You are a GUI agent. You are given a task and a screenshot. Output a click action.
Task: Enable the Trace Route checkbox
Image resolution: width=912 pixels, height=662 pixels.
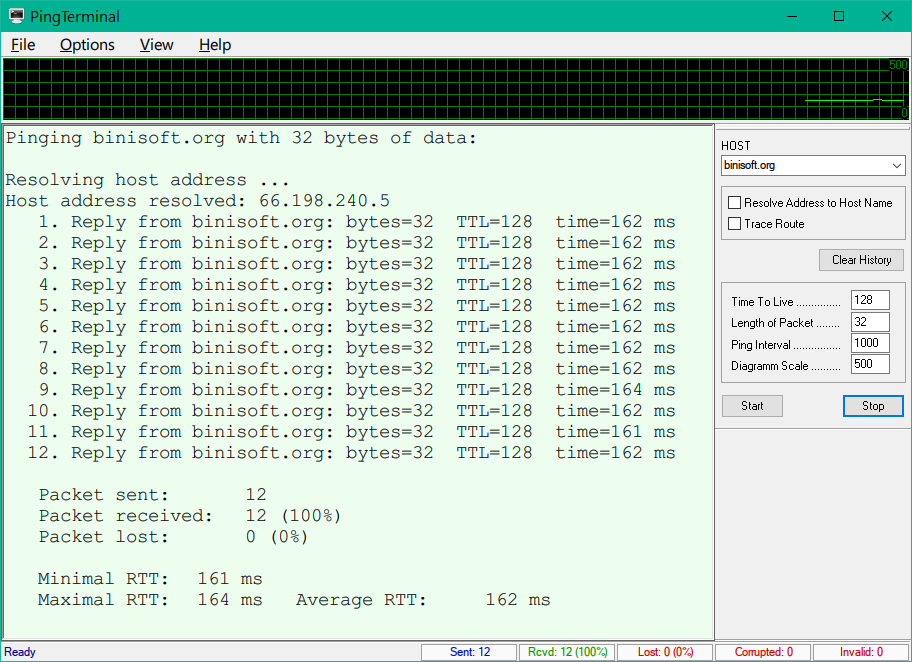[x=735, y=223]
